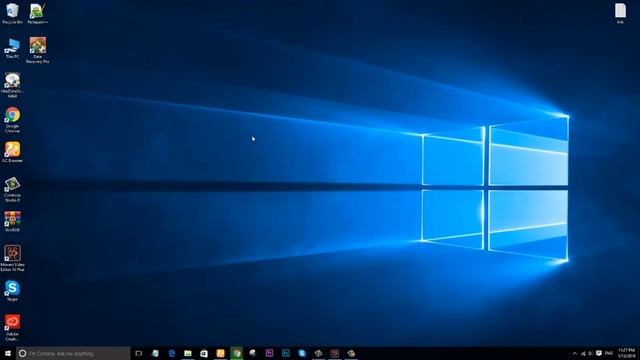This screenshot has width=640, height=360.
Task: Open the network status tray icon
Action: point(583,353)
